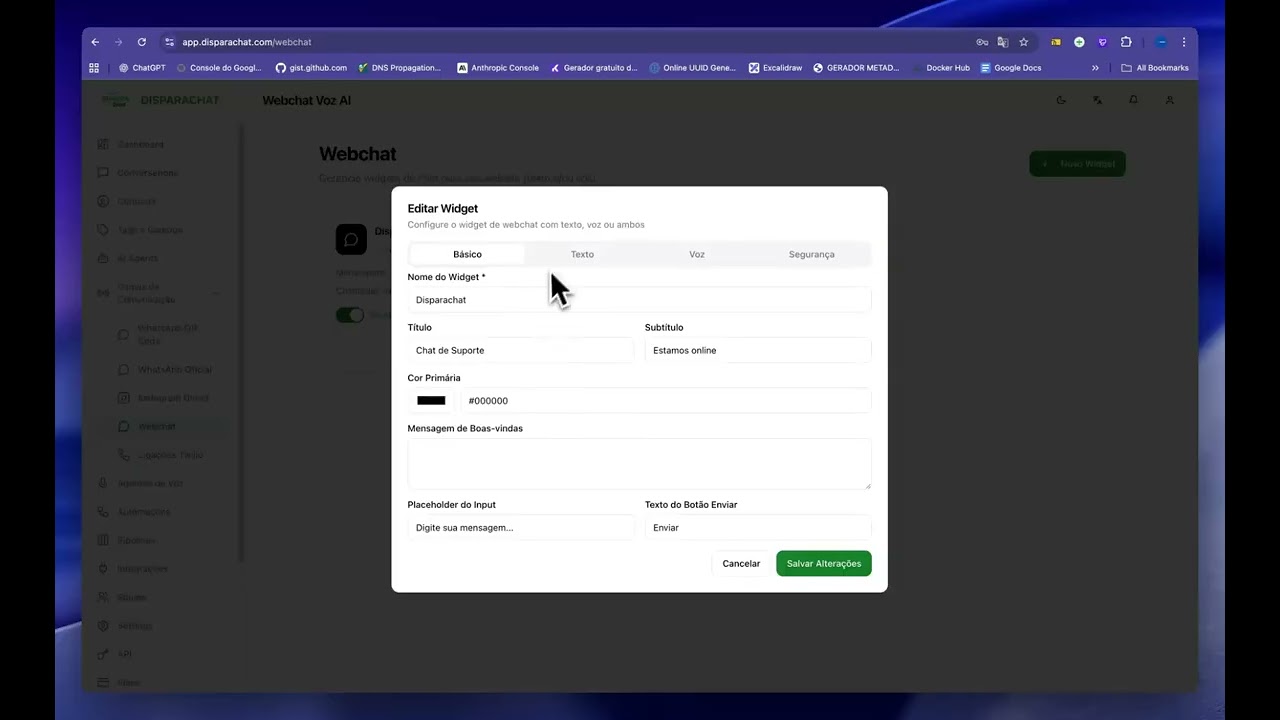The width and height of the screenshot is (1280, 720).
Task: Open the browser extensions puzzle icon
Action: pos(1126,42)
